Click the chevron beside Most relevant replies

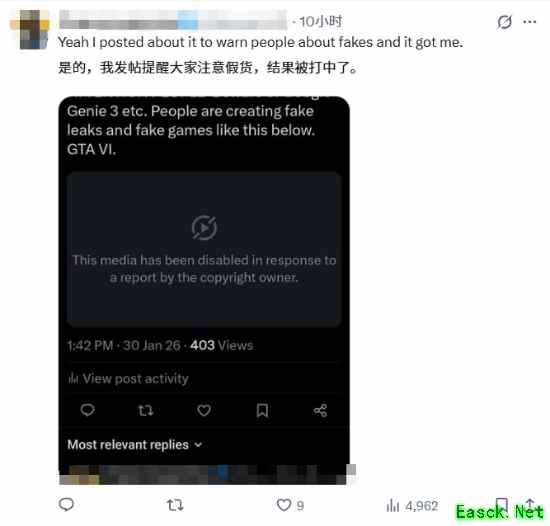pos(198,445)
